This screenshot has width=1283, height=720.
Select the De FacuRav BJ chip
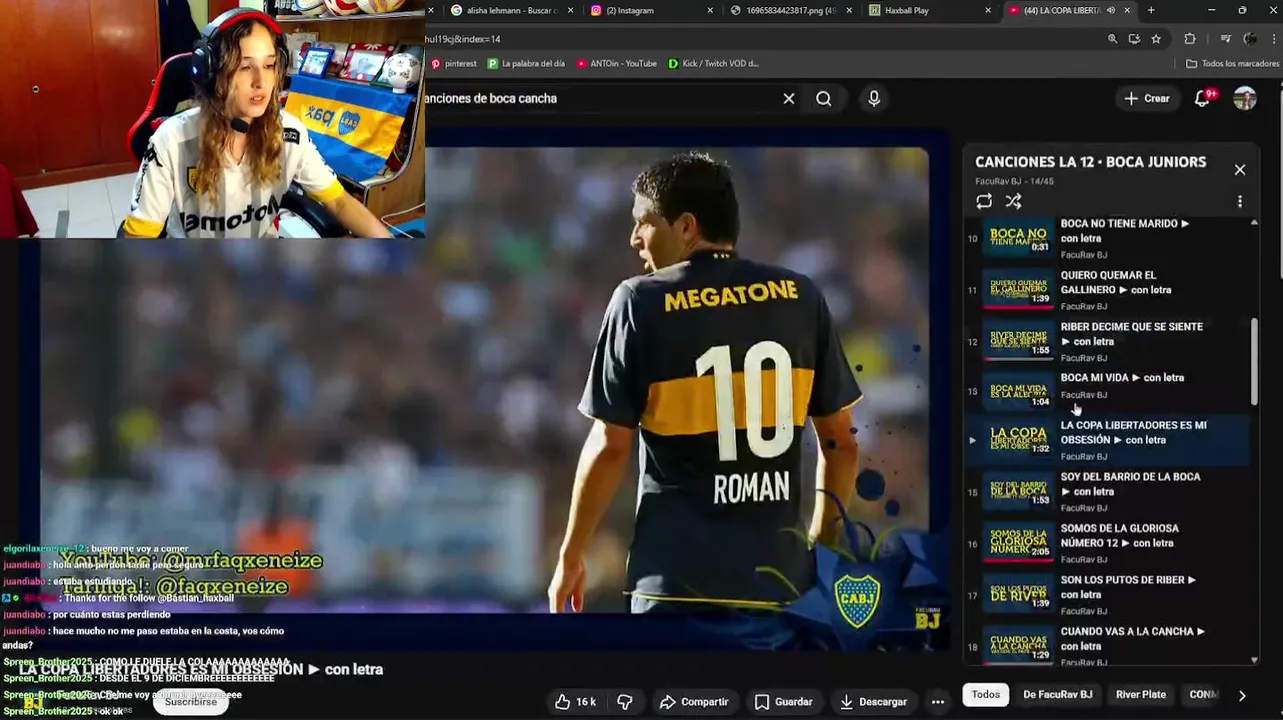(x=1057, y=694)
